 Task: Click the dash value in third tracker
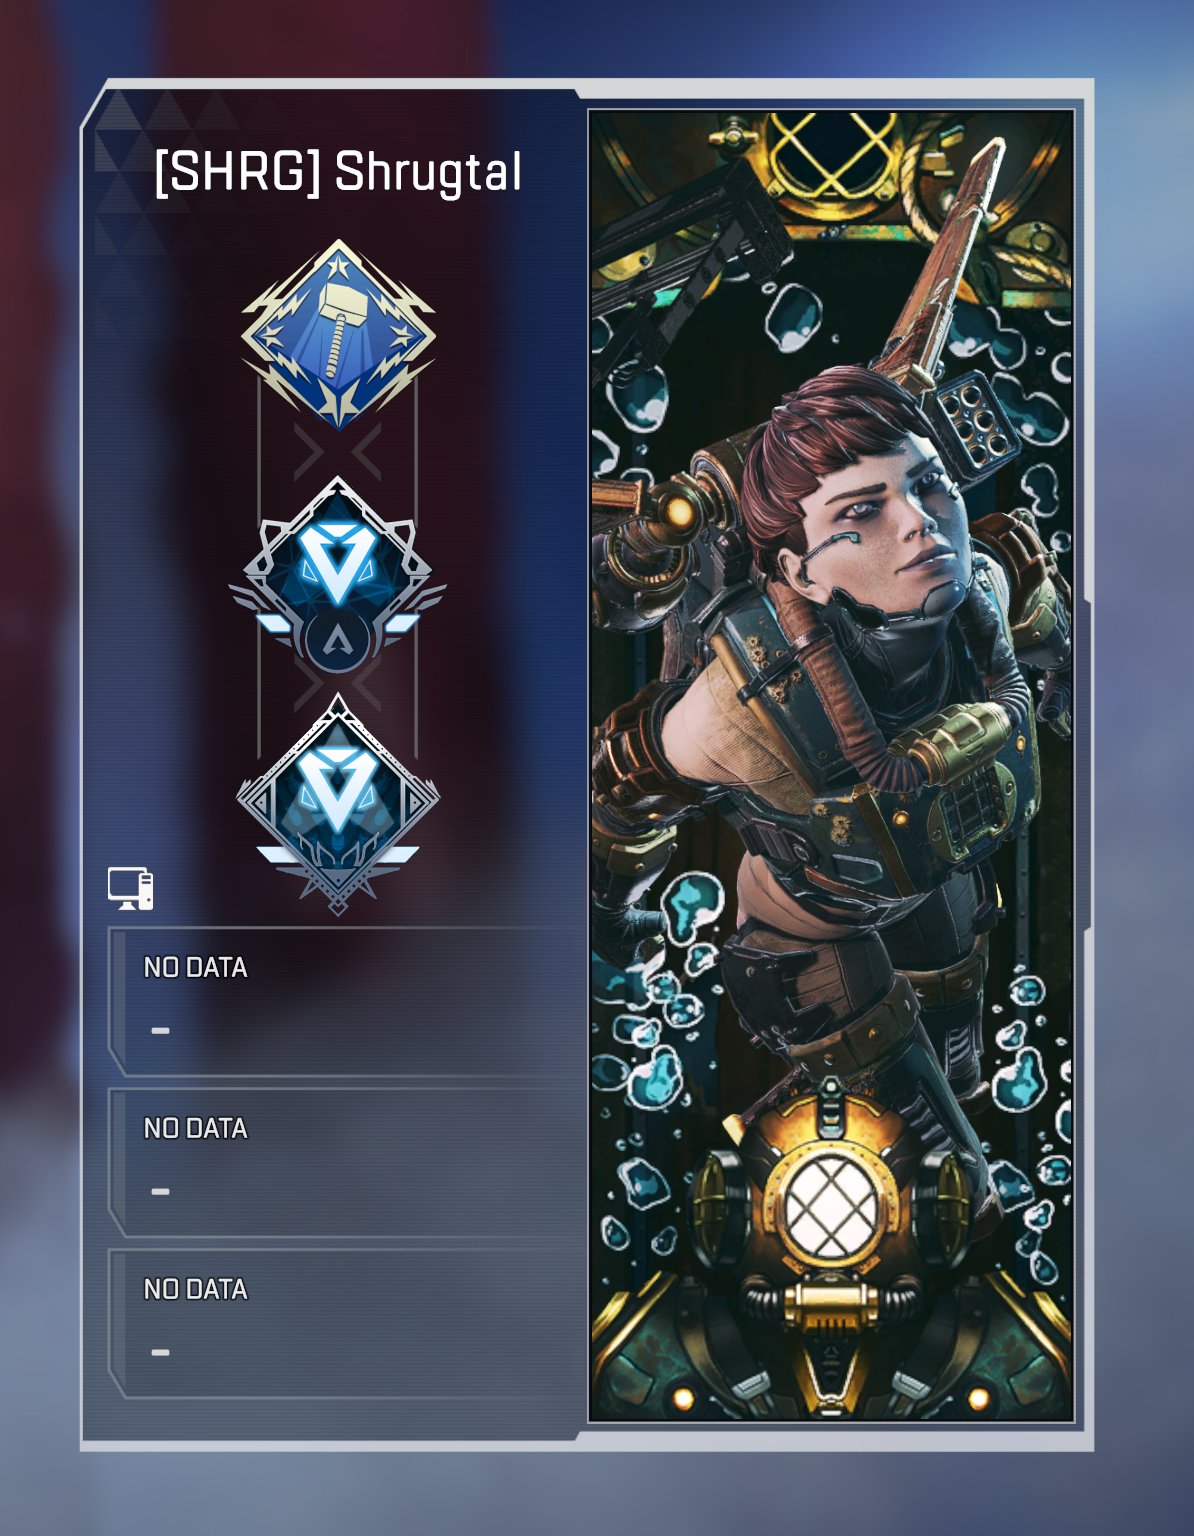pos(160,1353)
